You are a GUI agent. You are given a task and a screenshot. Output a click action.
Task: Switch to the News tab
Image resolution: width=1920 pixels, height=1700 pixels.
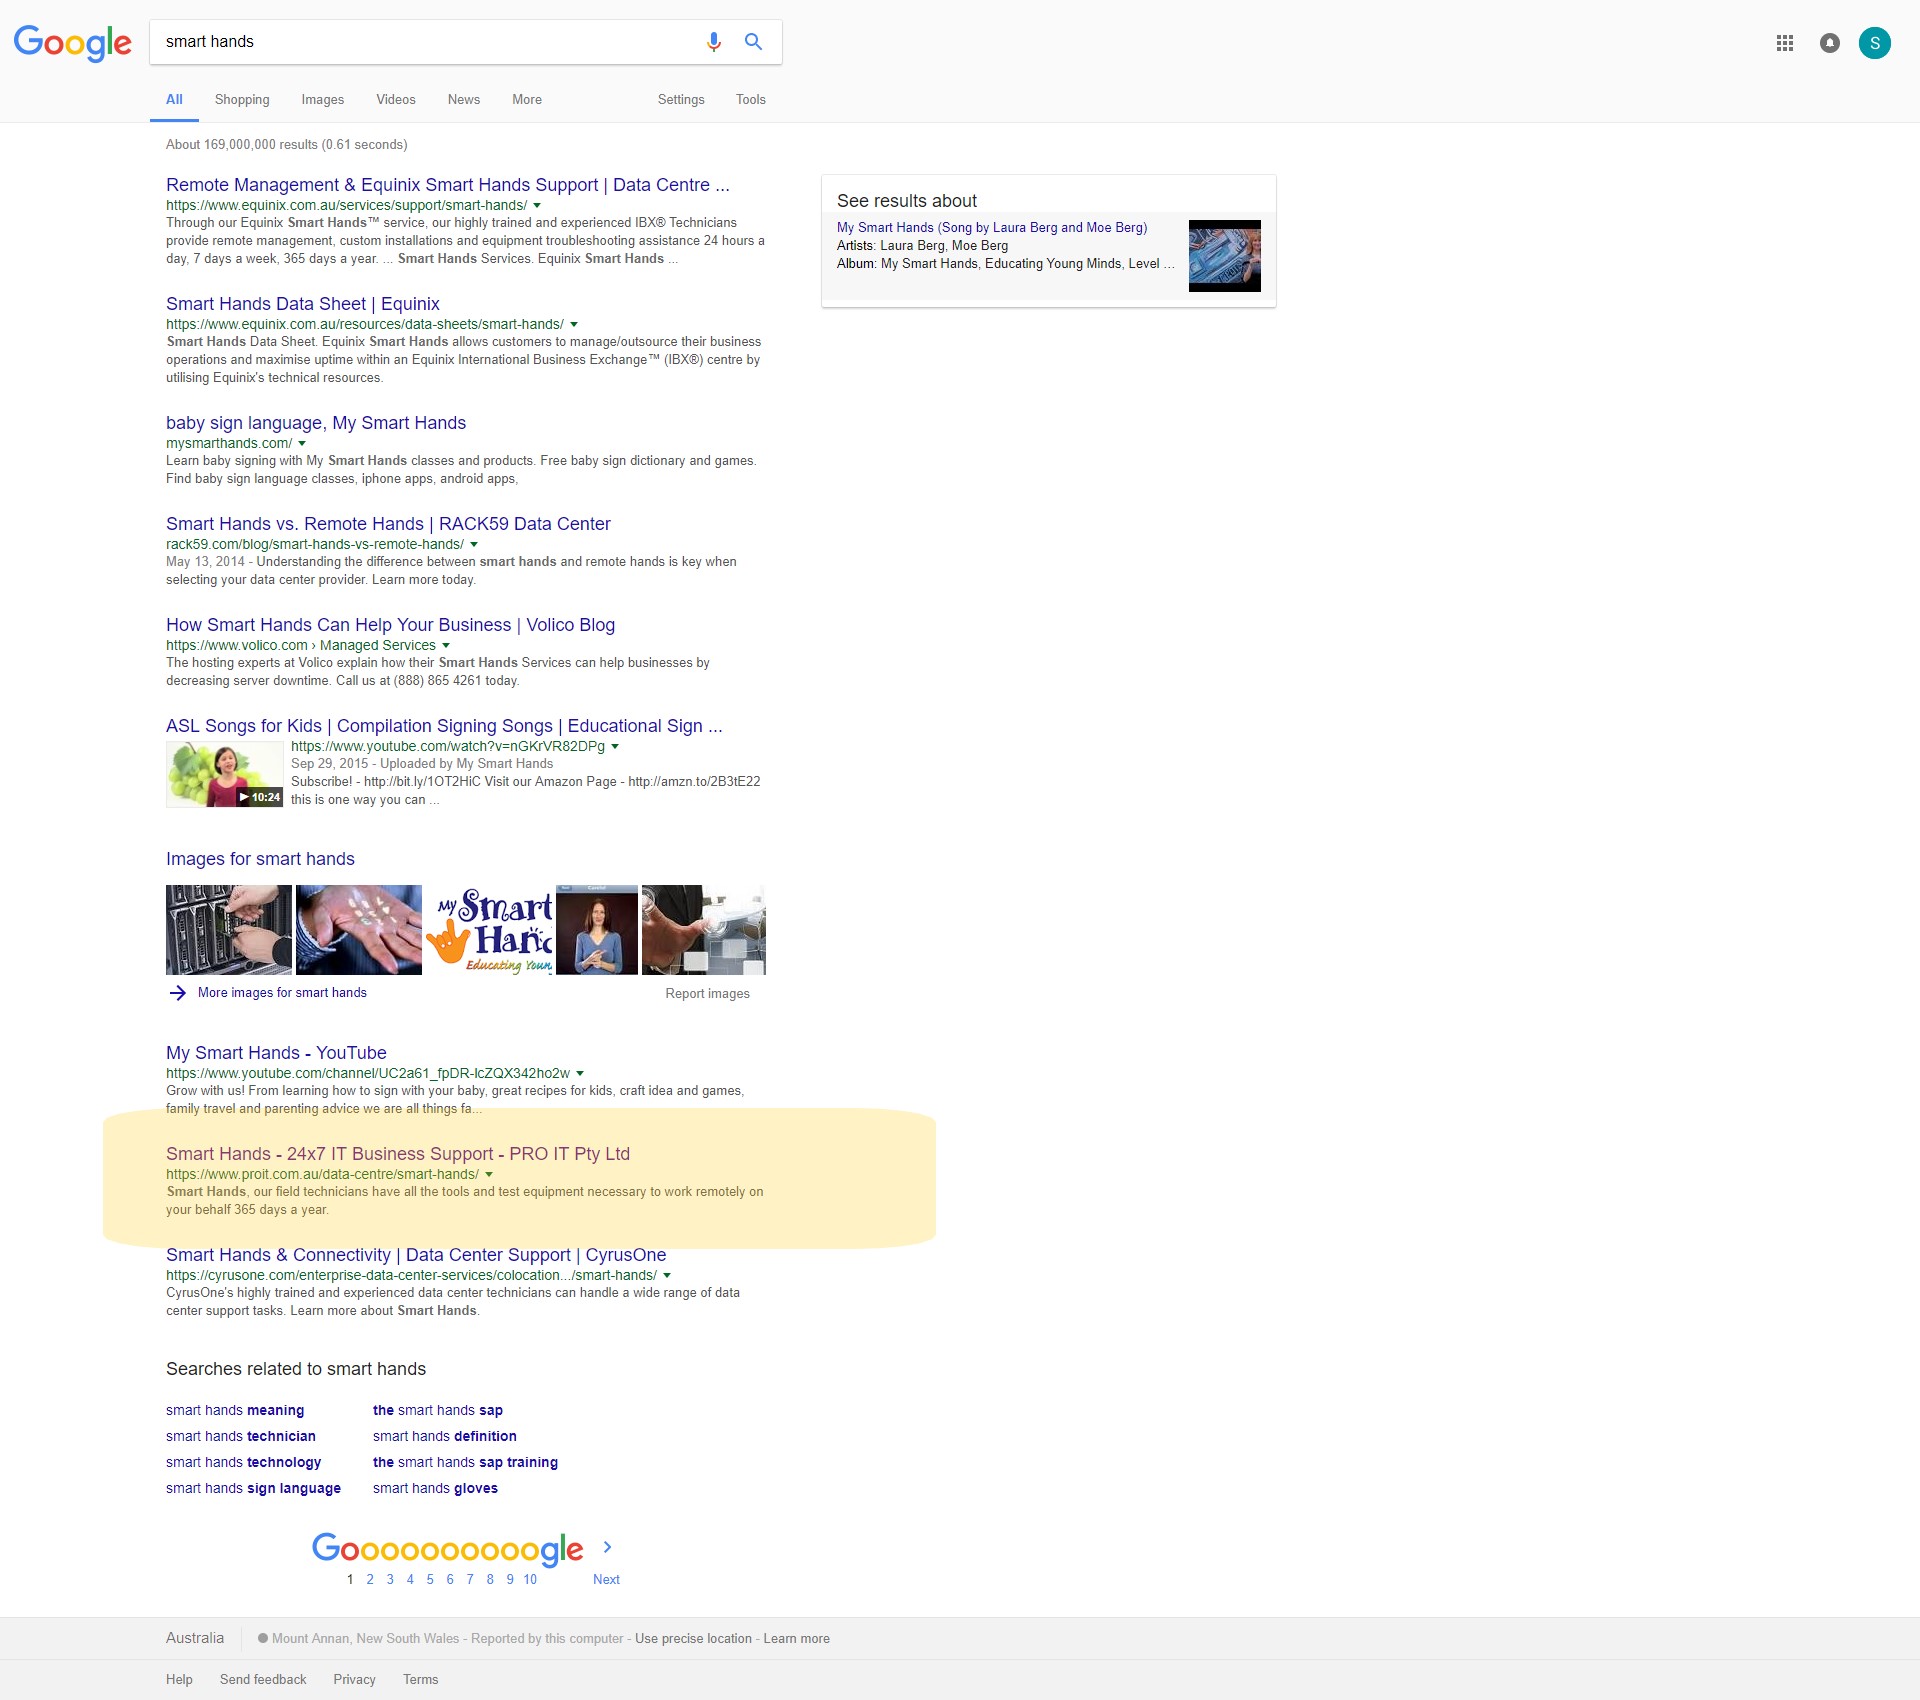tap(464, 100)
